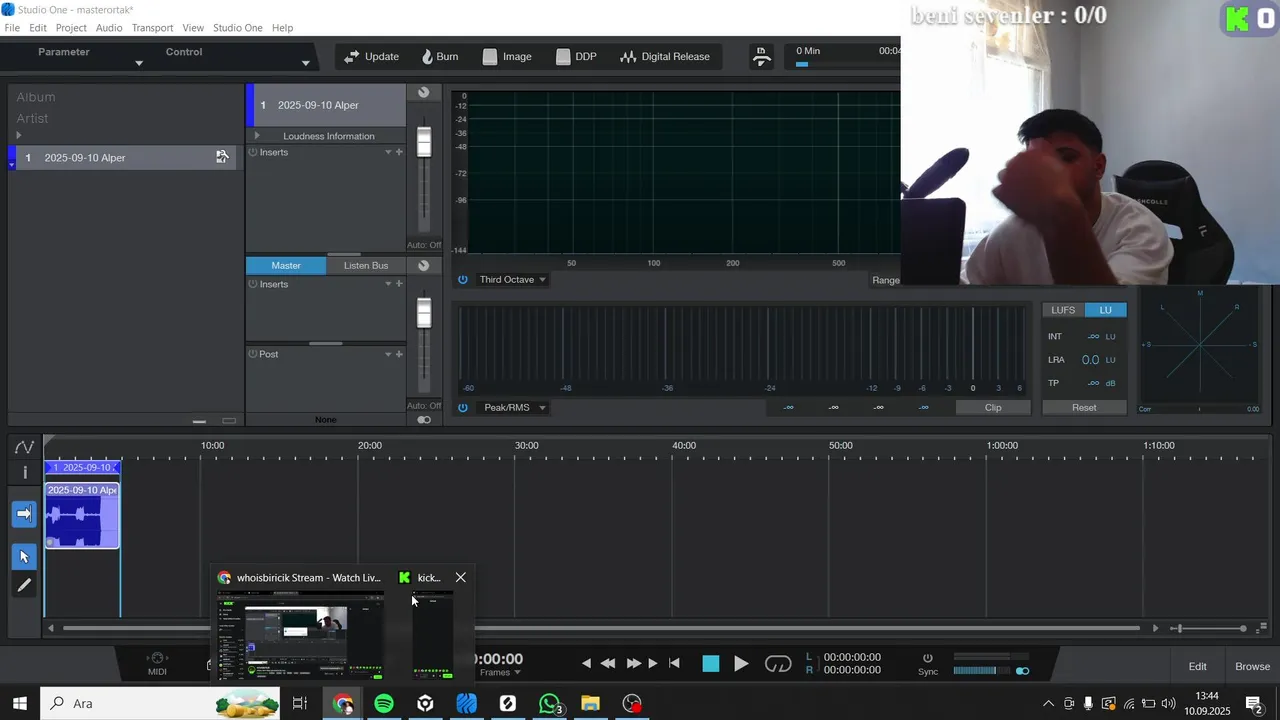Switch to the Listen Bus tab
1280x720 pixels.
click(x=366, y=265)
